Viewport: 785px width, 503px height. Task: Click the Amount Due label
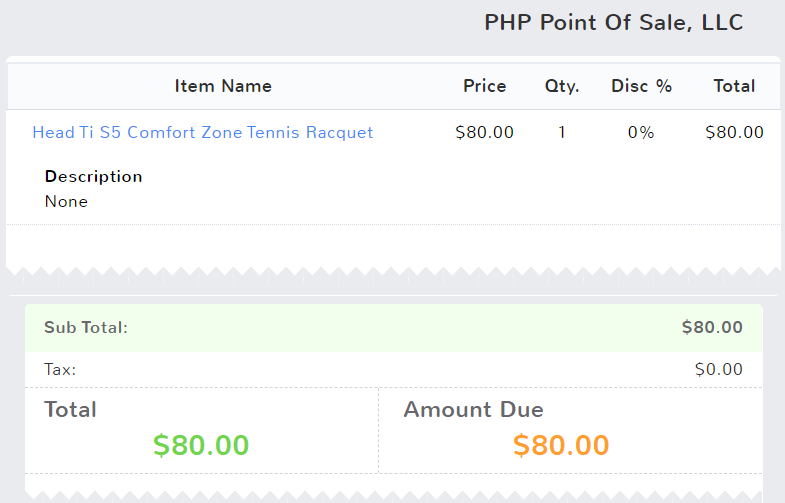[x=474, y=409]
